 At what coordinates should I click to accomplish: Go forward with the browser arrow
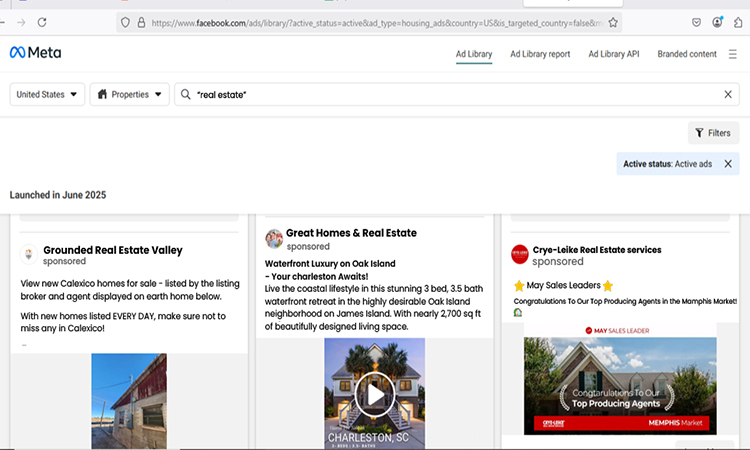(21, 22)
